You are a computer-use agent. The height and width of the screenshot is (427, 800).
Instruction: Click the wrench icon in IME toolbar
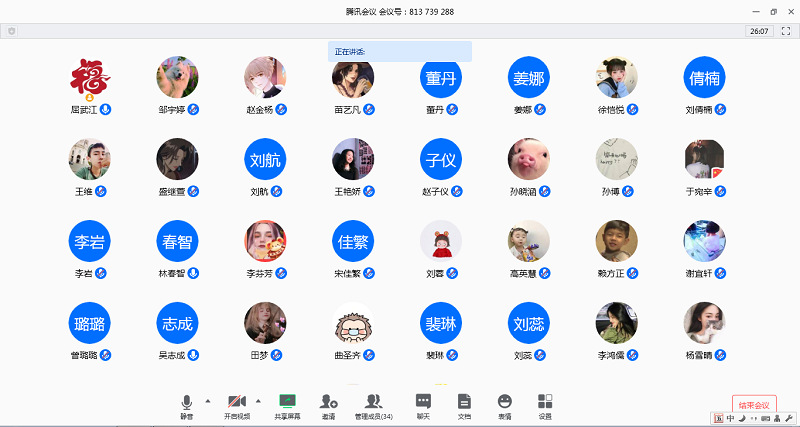point(789,416)
